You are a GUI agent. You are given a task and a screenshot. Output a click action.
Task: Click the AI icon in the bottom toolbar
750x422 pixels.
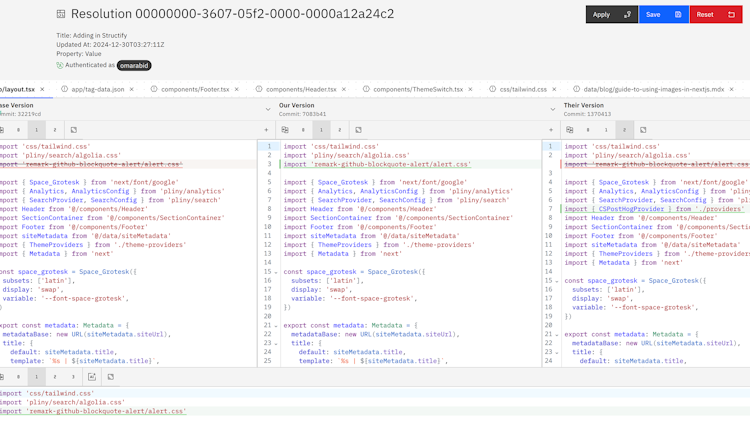[x=92, y=377]
